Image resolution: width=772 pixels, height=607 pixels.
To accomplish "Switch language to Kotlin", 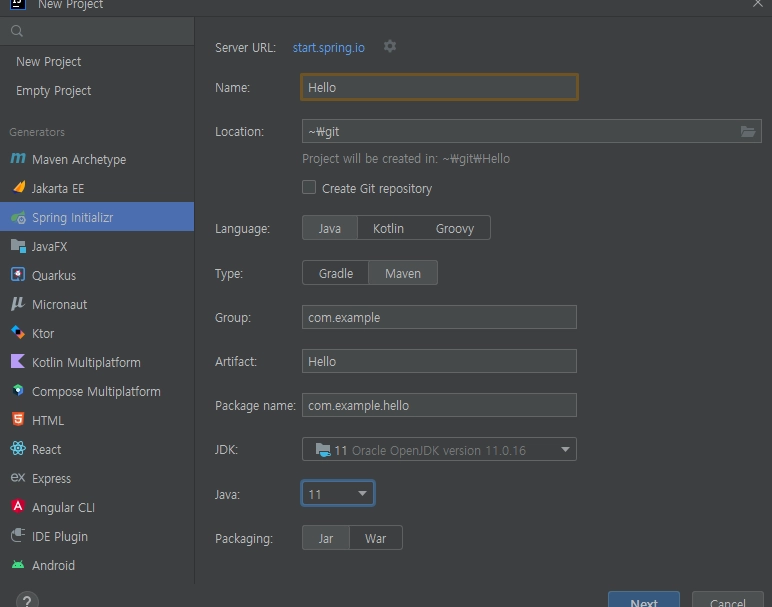I will coord(388,229).
